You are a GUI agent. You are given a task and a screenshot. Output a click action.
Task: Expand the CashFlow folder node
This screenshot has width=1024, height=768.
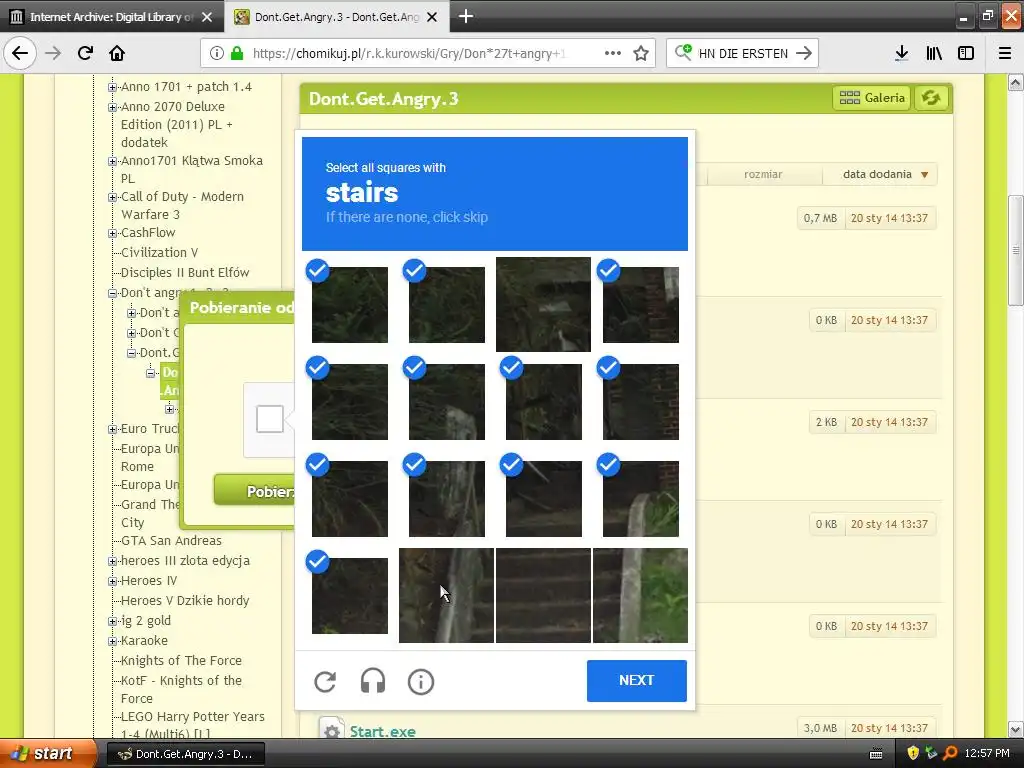coord(112,233)
